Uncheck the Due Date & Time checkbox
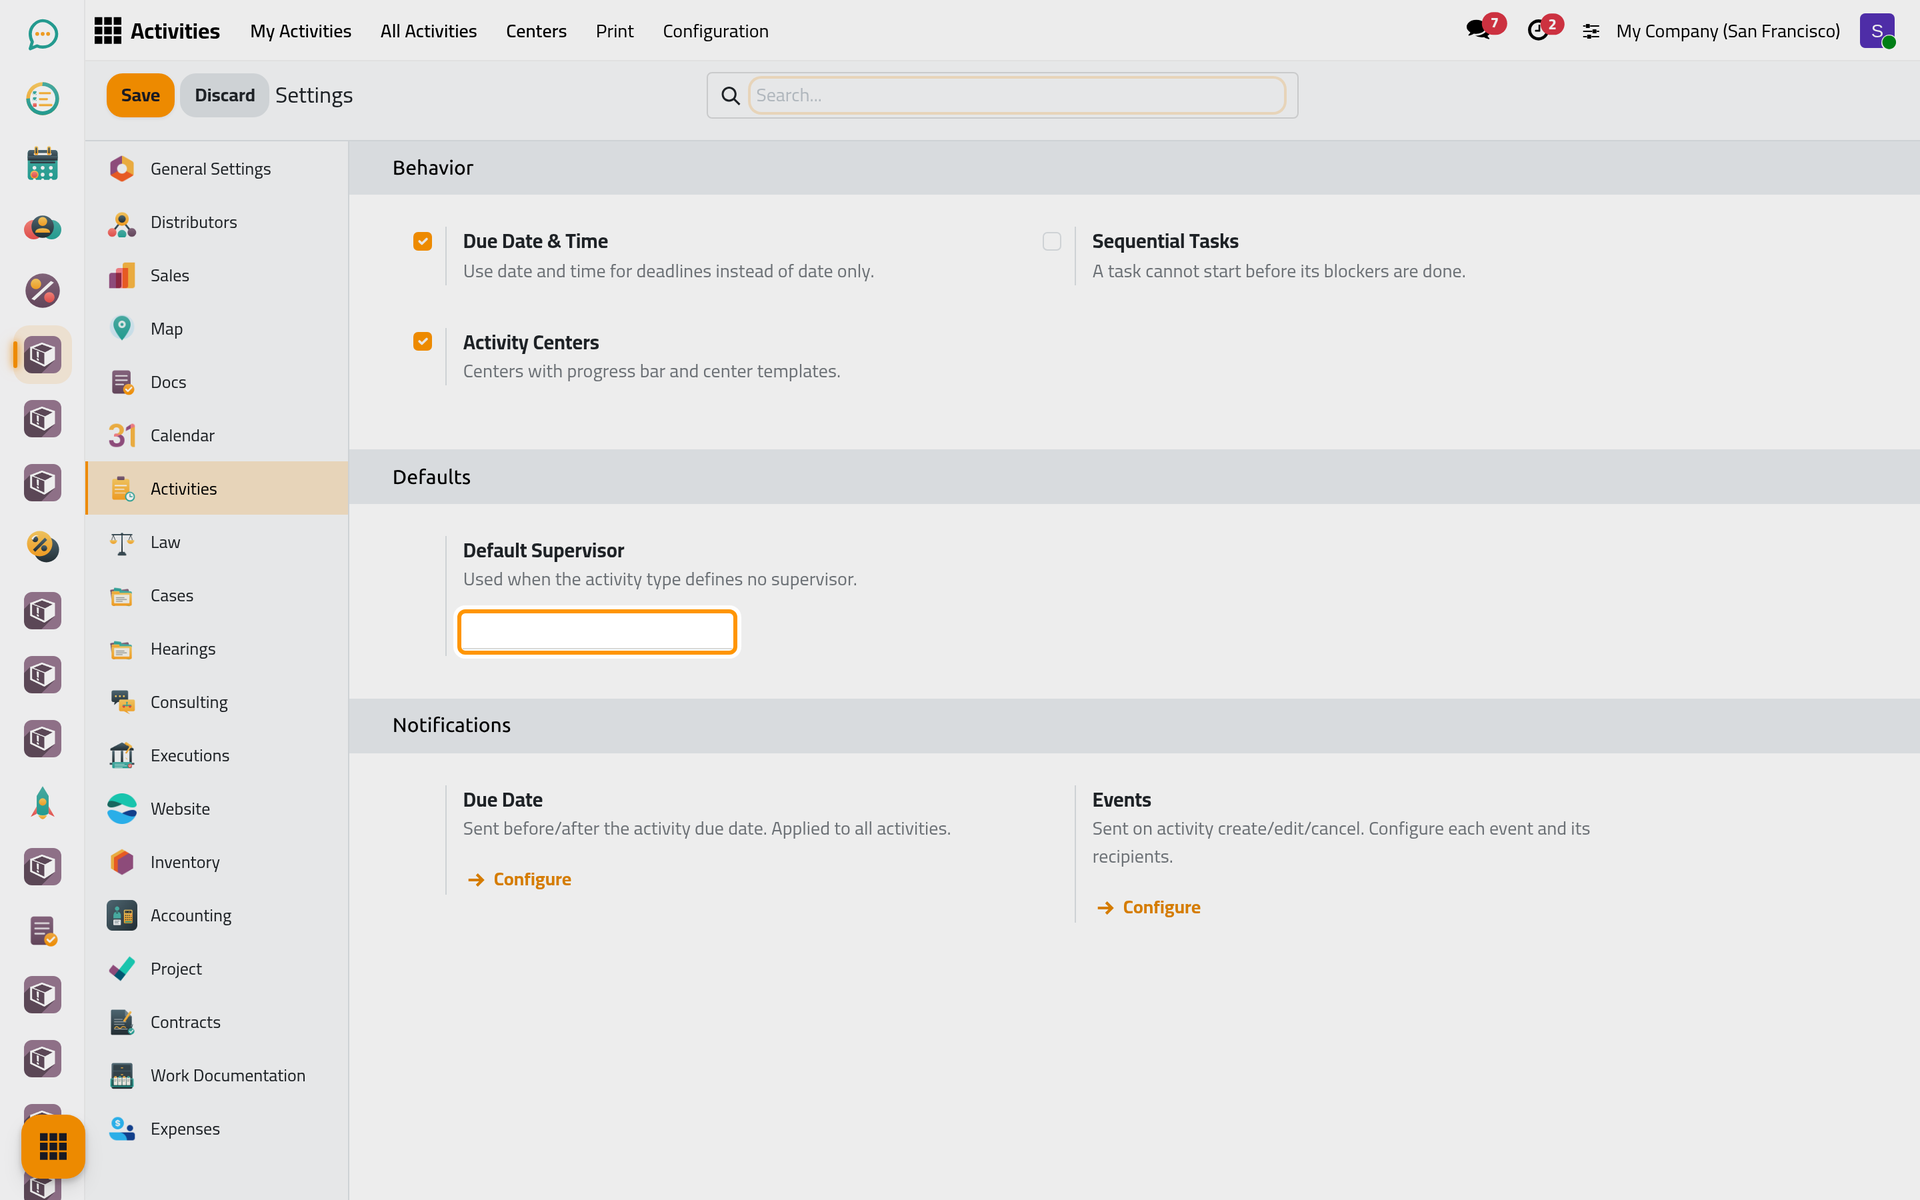The image size is (1920, 1200). coord(423,241)
